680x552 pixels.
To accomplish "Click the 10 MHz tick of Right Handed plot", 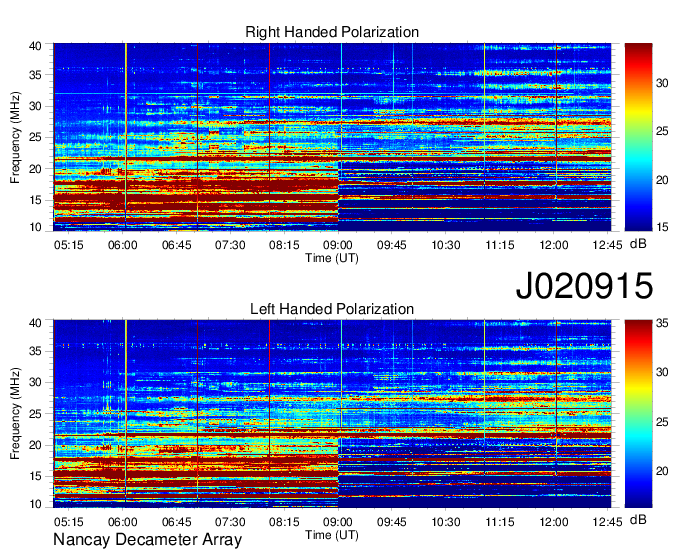I will [36, 227].
